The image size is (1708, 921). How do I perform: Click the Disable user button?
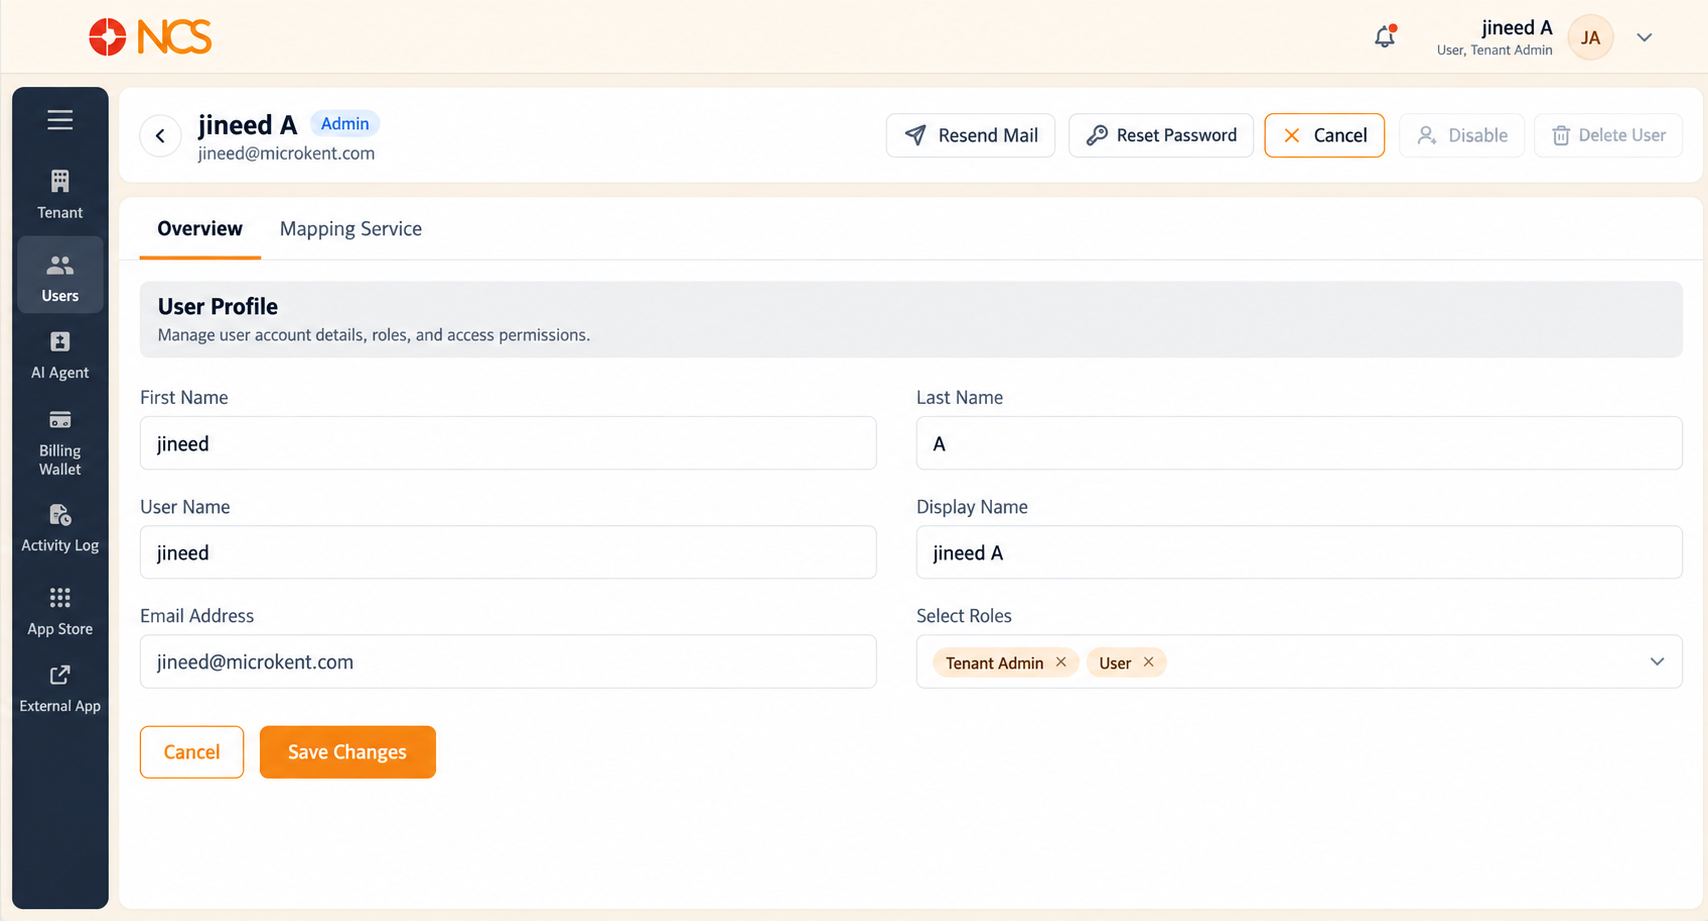[1461, 135]
